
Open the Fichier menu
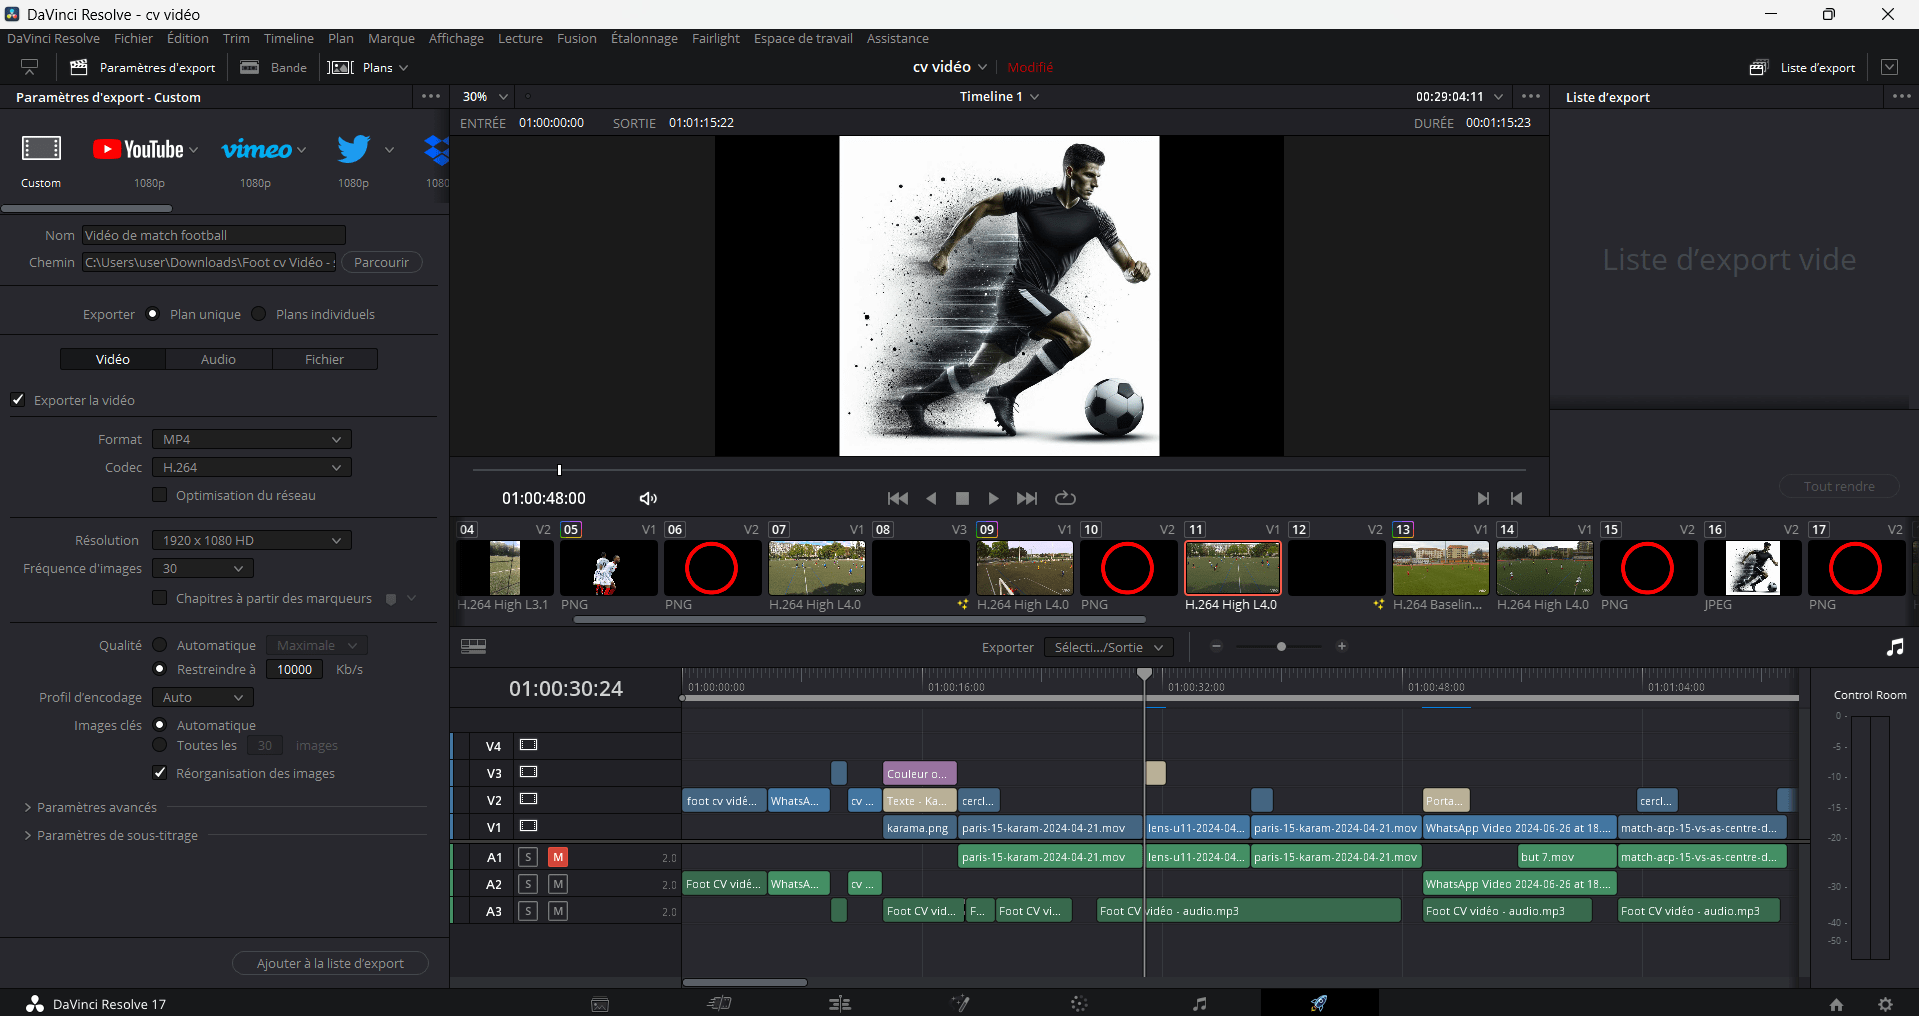133,38
